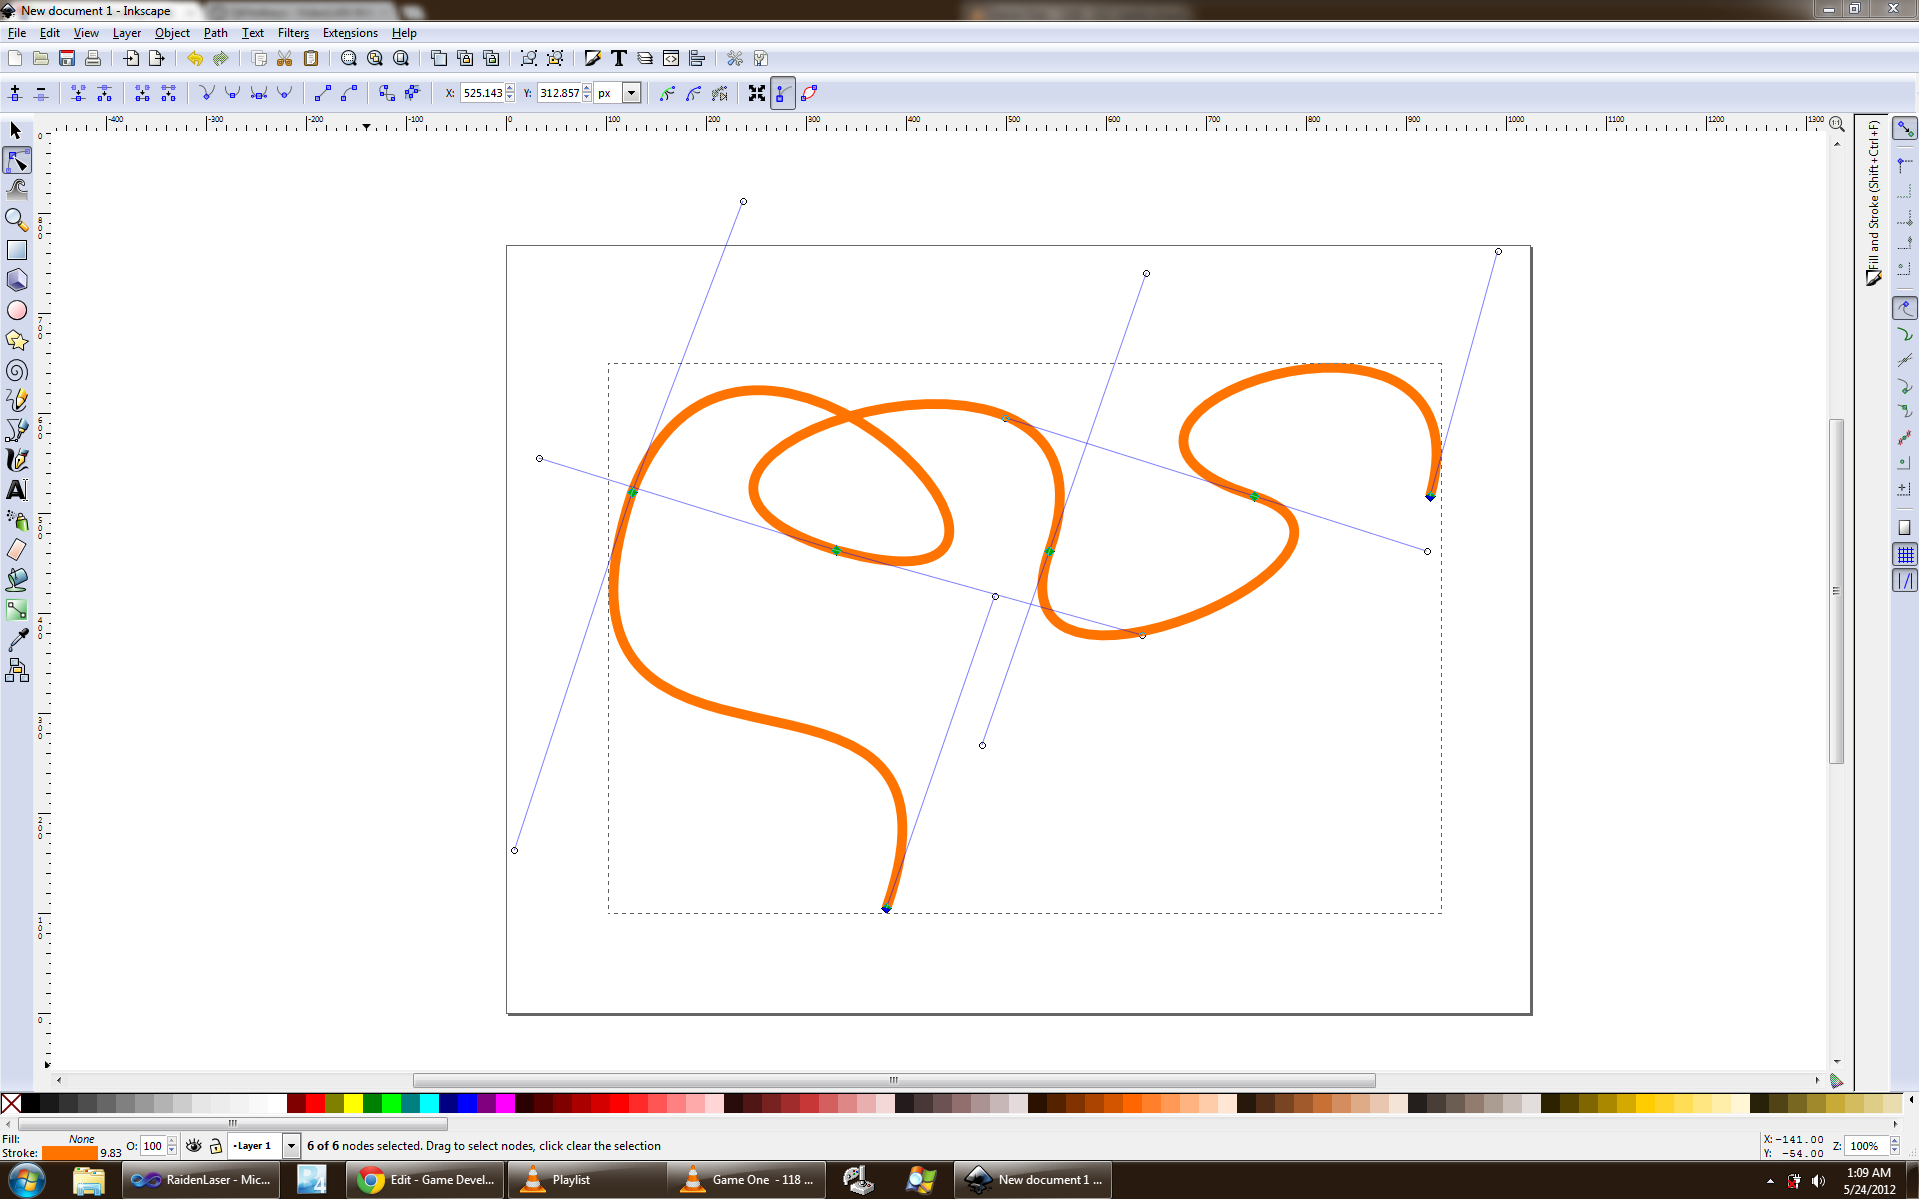The image size is (1919, 1199).
Task: Click the Save document icon
Action: click(67, 58)
